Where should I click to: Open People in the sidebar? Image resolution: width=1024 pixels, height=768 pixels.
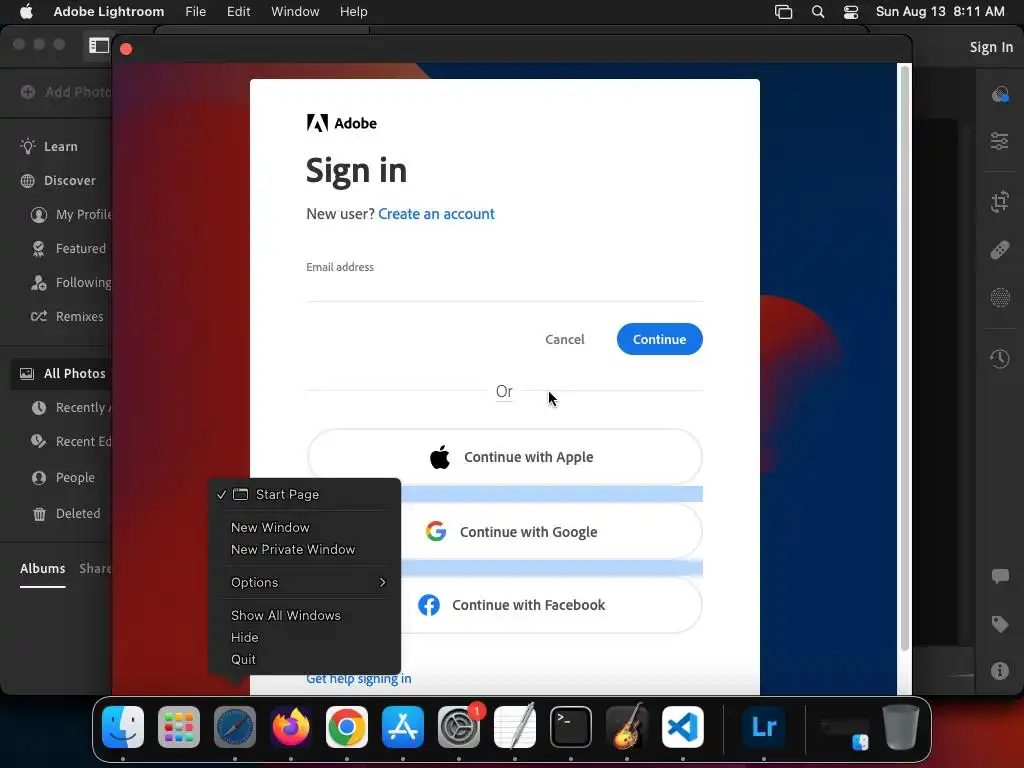click(63, 477)
